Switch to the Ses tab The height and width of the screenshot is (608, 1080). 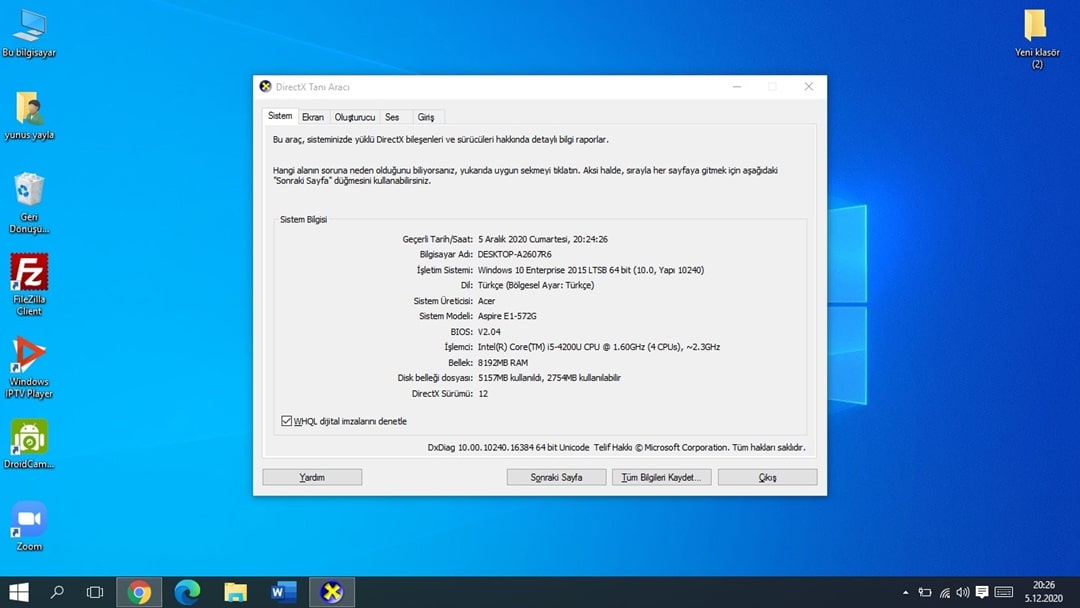pyautogui.click(x=392, y=117)
